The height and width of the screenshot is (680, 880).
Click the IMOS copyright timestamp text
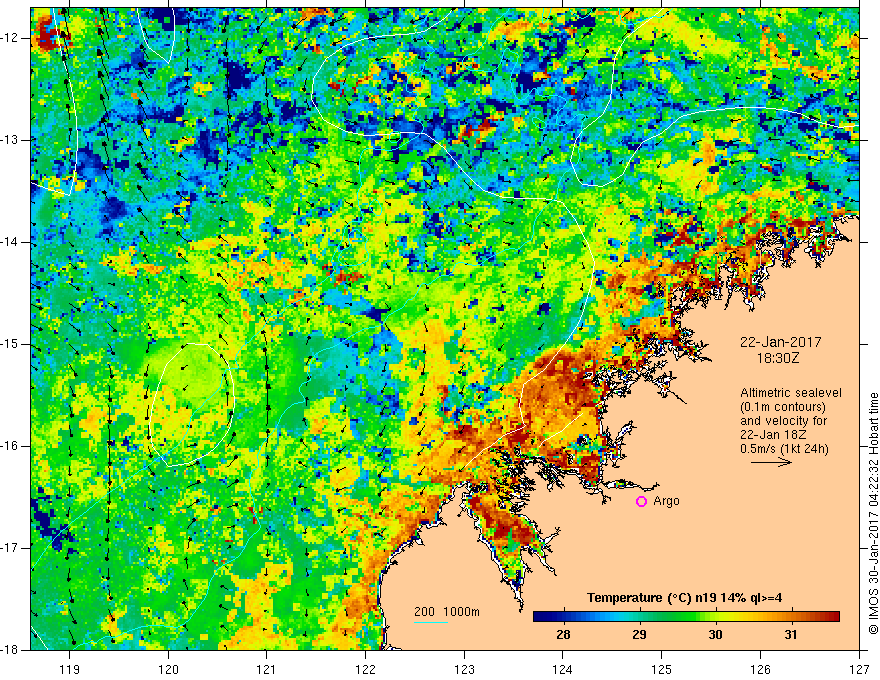pos(873,513)
